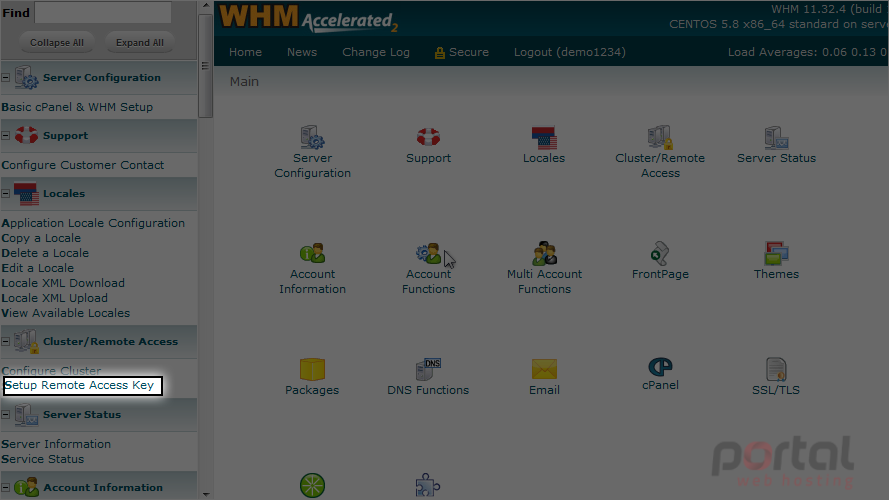Open Server Configuration icon in main panel
889x500 pixels.
(x=312, y=137)
